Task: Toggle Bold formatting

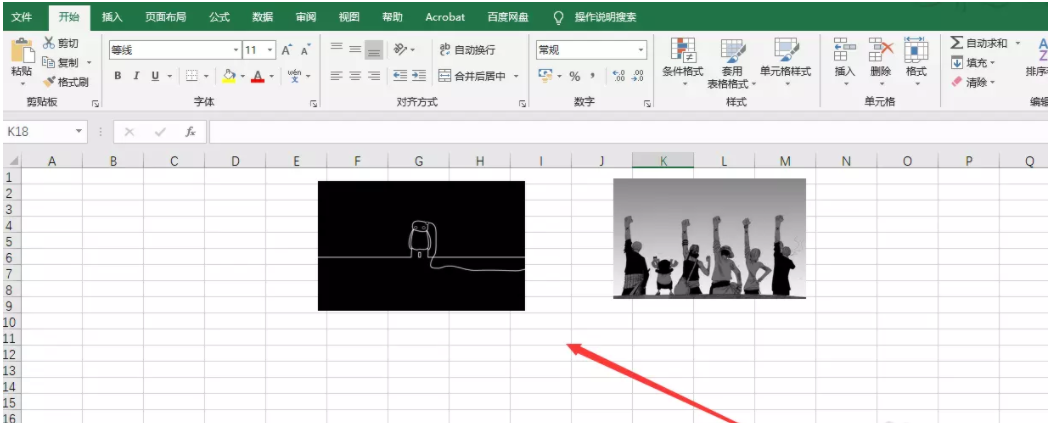Action: pyautogui.click(x=118, y=76)
